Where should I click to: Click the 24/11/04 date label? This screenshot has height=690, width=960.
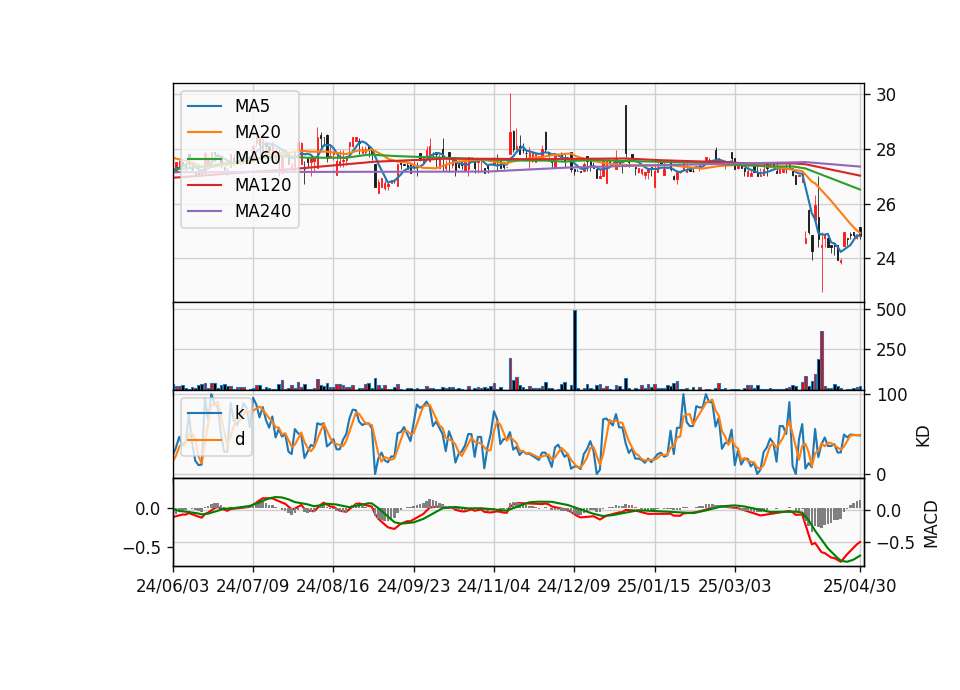click(x=493, y=586)
